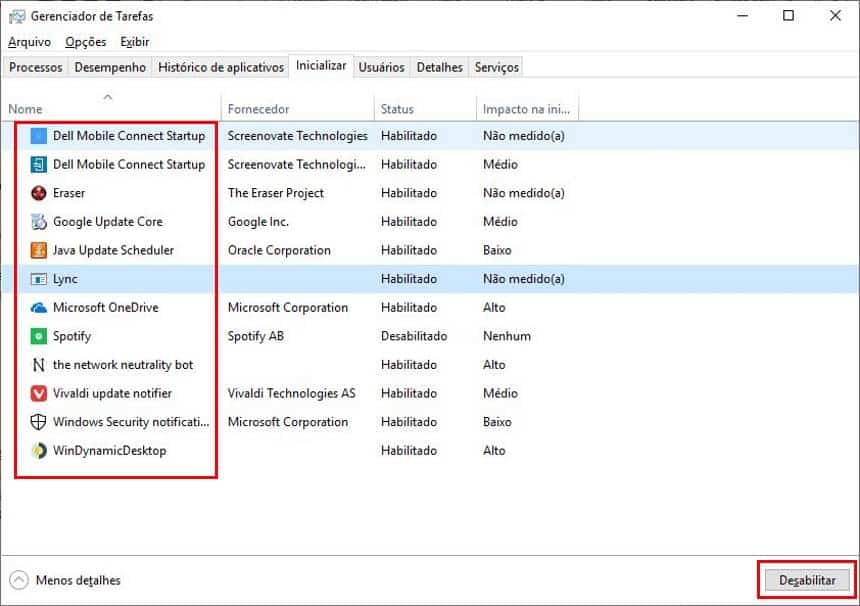Open the Exibir menu
This screenshot has width=860, height=606.
pyautogui.click(x=135, y=42)
